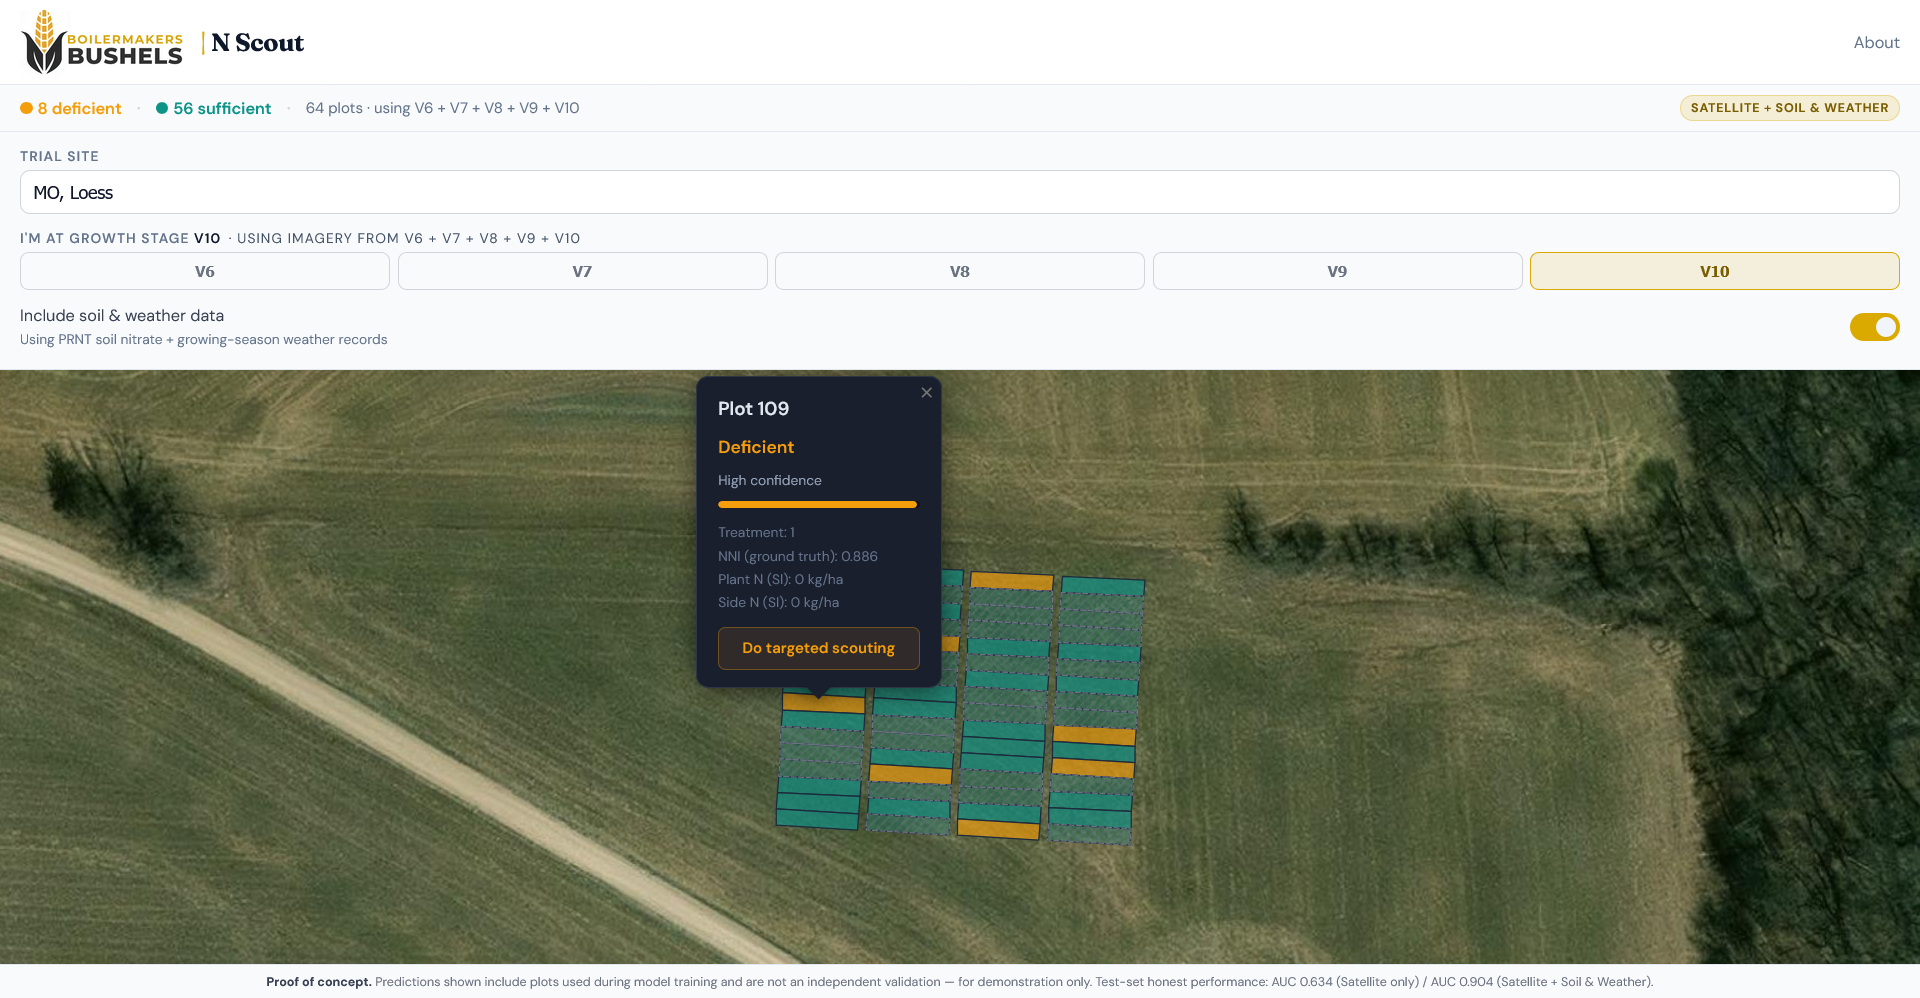
Task: Select the V10 growth stage
Action: click(x=1715, y=271)
